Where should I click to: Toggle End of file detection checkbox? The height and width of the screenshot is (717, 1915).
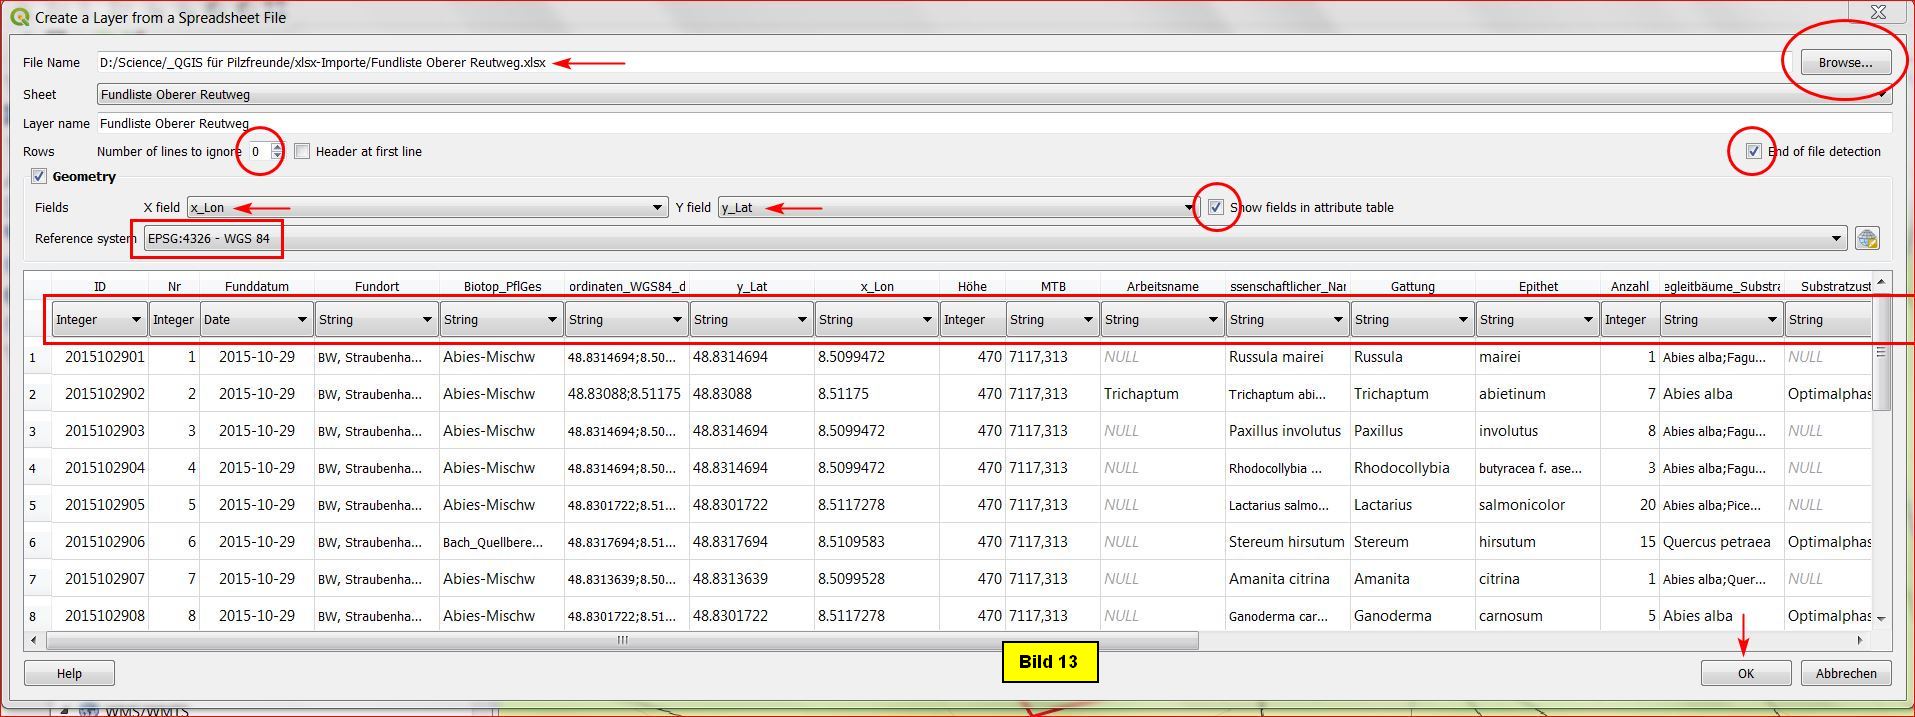point(1753,152)
